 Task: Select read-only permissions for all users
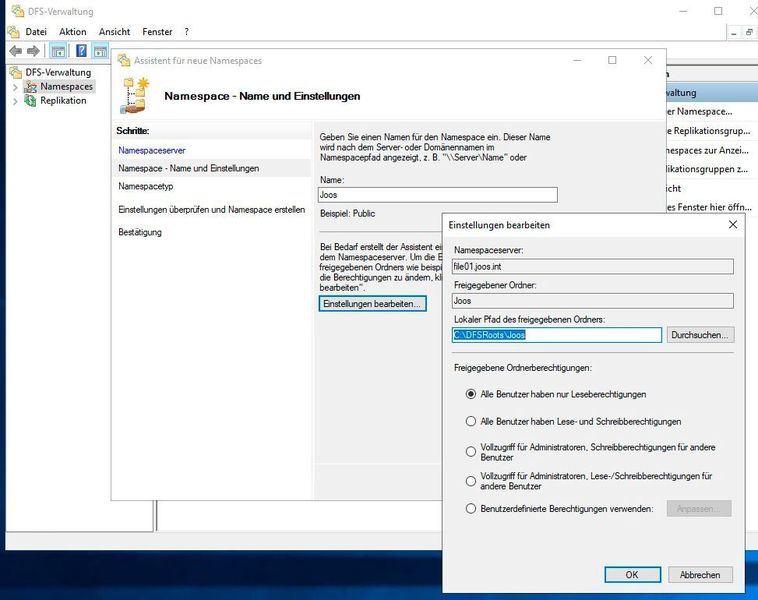(470, 394)
